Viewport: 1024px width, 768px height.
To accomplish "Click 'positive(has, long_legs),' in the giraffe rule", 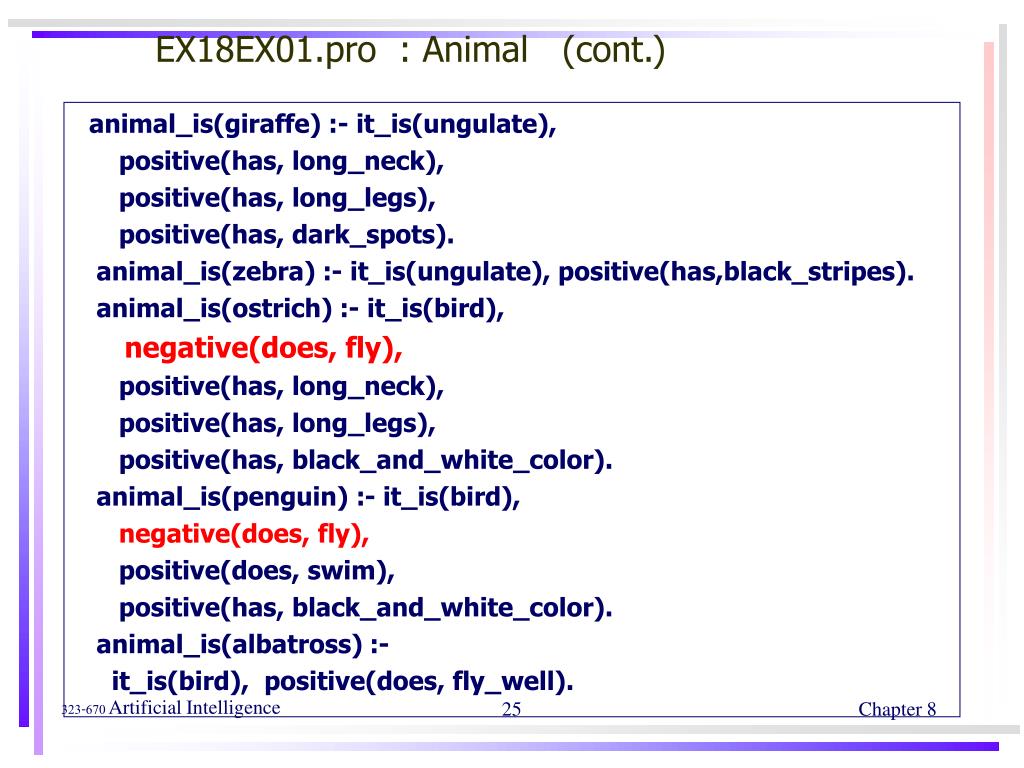I will click(x=278, y=199).
